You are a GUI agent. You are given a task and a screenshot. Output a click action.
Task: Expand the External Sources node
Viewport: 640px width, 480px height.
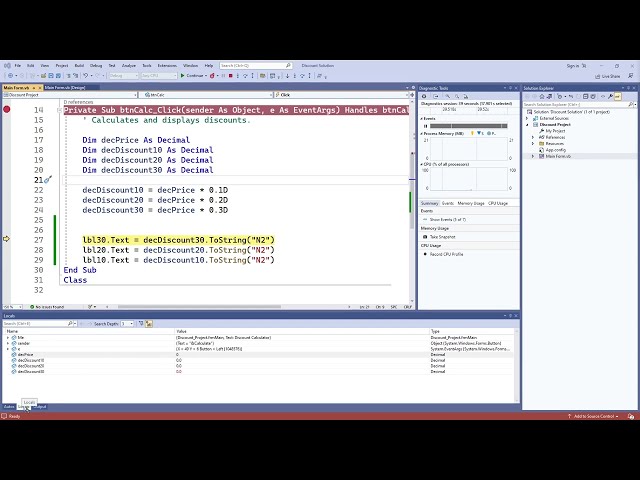527,118
